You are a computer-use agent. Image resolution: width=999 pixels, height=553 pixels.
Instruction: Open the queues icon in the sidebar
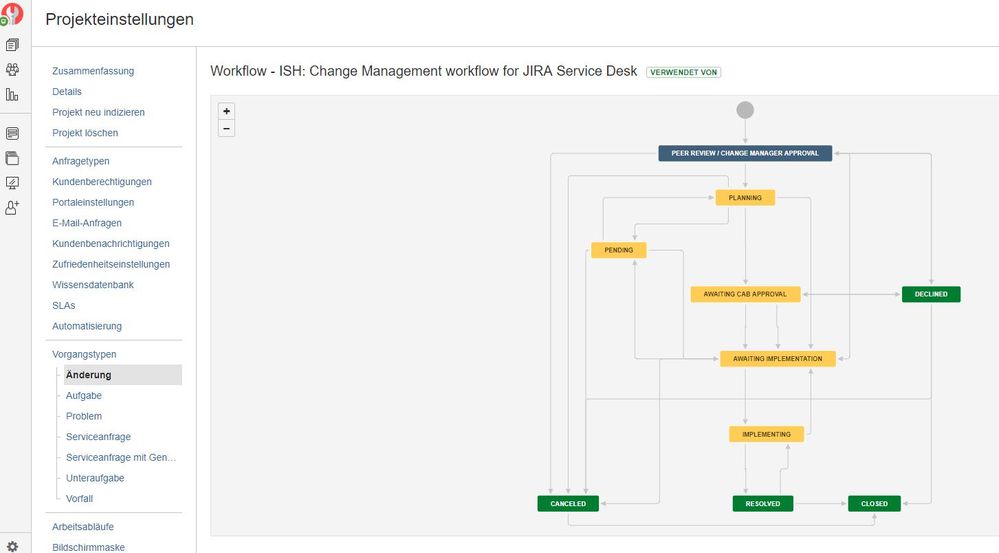[x=12, y=45]
